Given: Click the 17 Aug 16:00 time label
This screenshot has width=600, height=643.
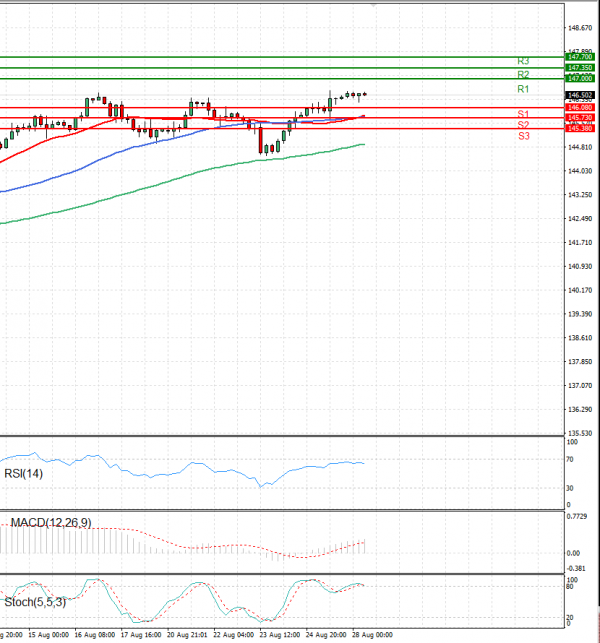Looking at the screenshot, I should click(x=141, y=635).
